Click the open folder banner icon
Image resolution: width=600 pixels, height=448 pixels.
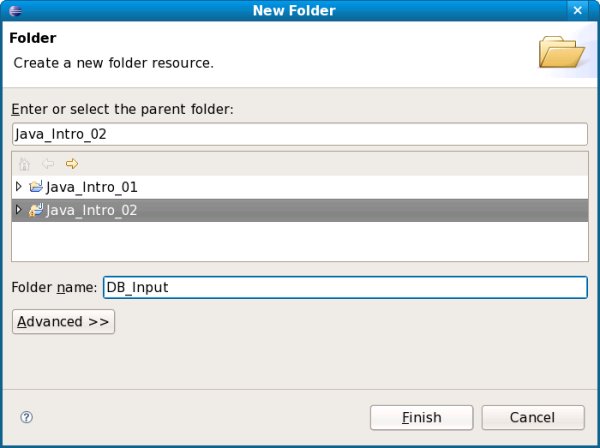pyautogui.click(x=560, y=50)
